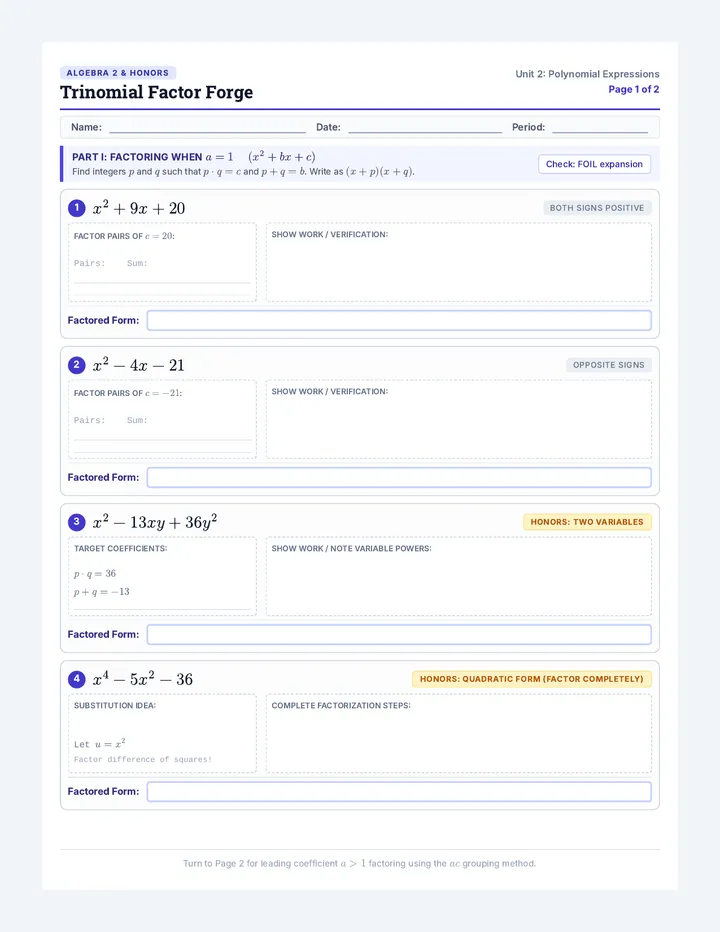
Task: Click the number 4 problem circle
Action: 77,679
